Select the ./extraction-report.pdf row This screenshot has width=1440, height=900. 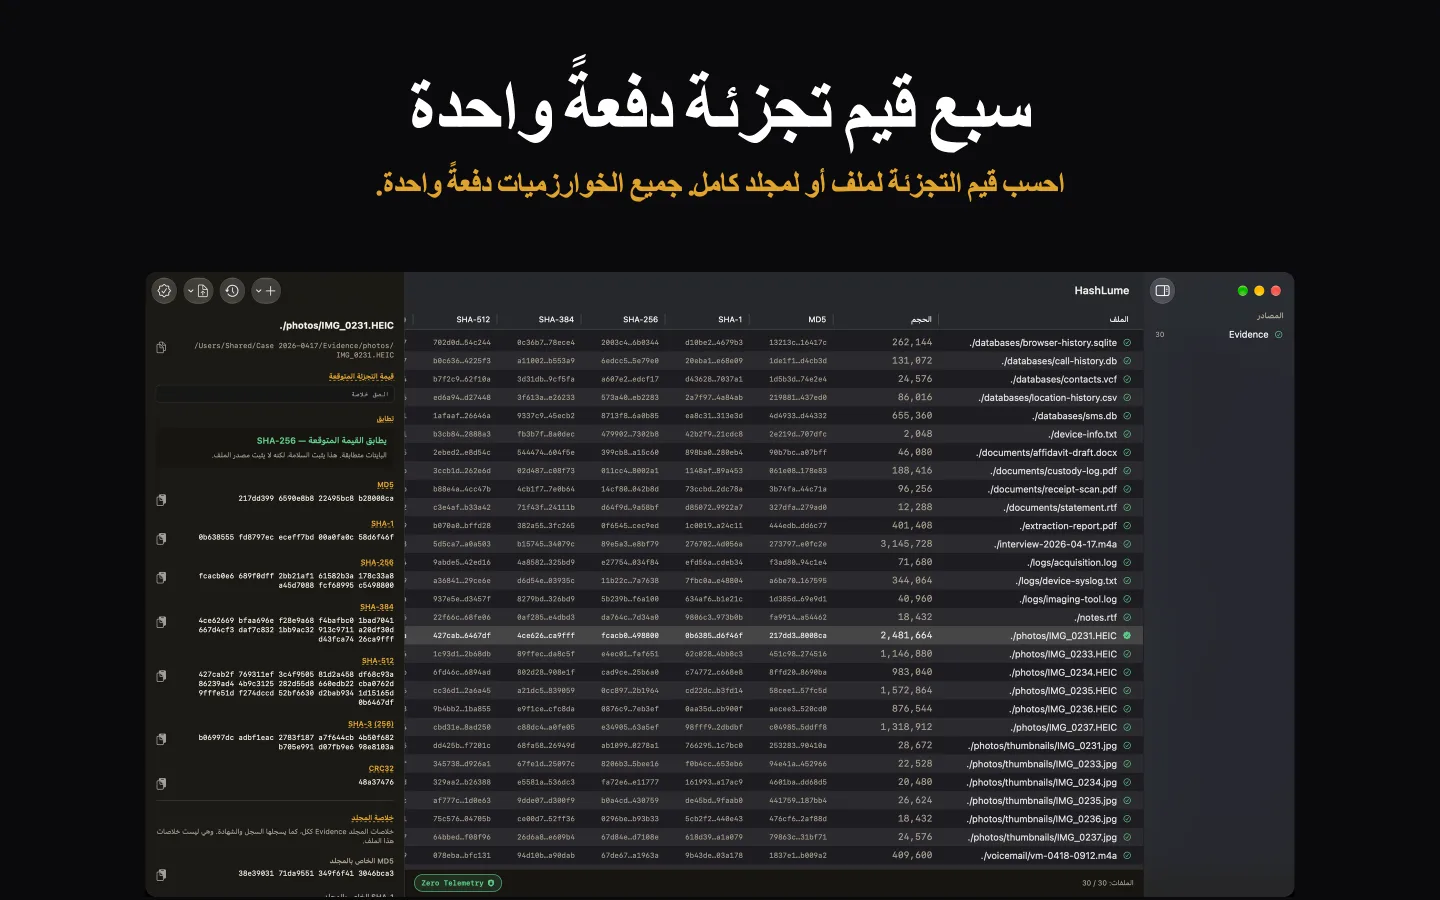773,526
